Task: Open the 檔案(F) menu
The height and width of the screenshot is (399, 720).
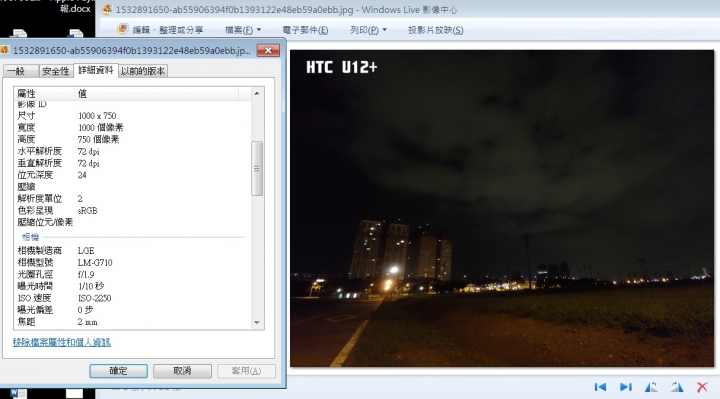Action: 243,30
